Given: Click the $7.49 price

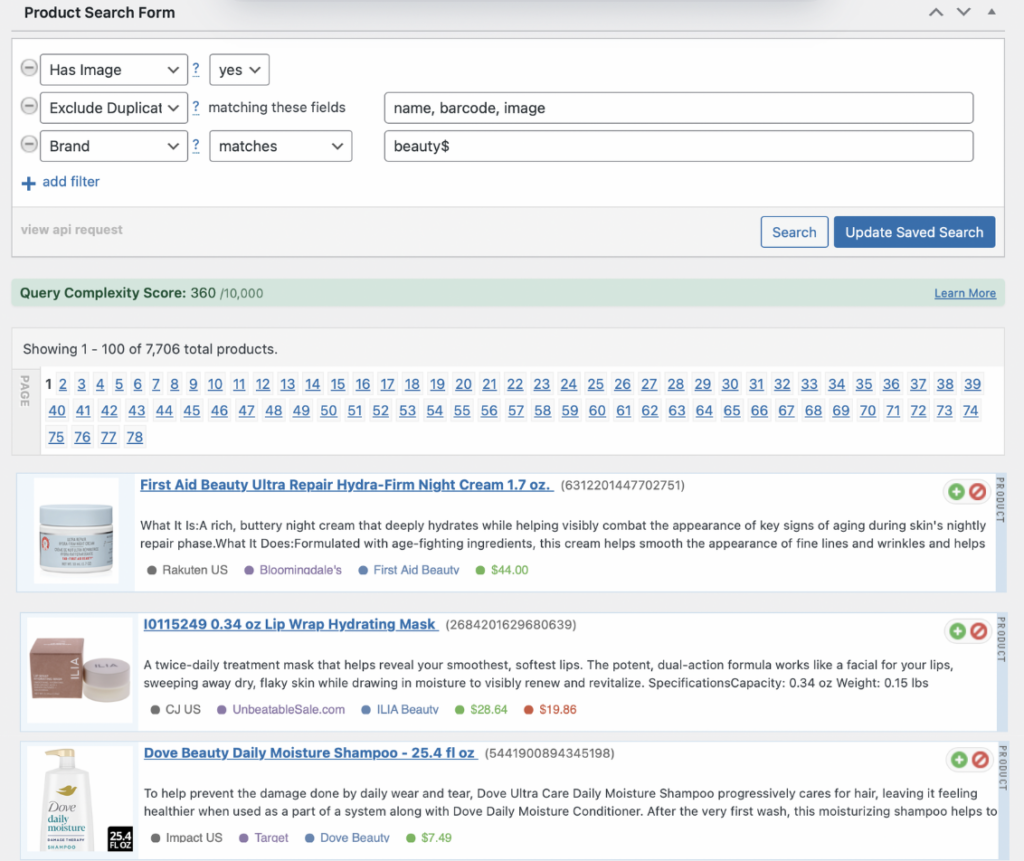Looking at the screenshot, I should 436,837.
